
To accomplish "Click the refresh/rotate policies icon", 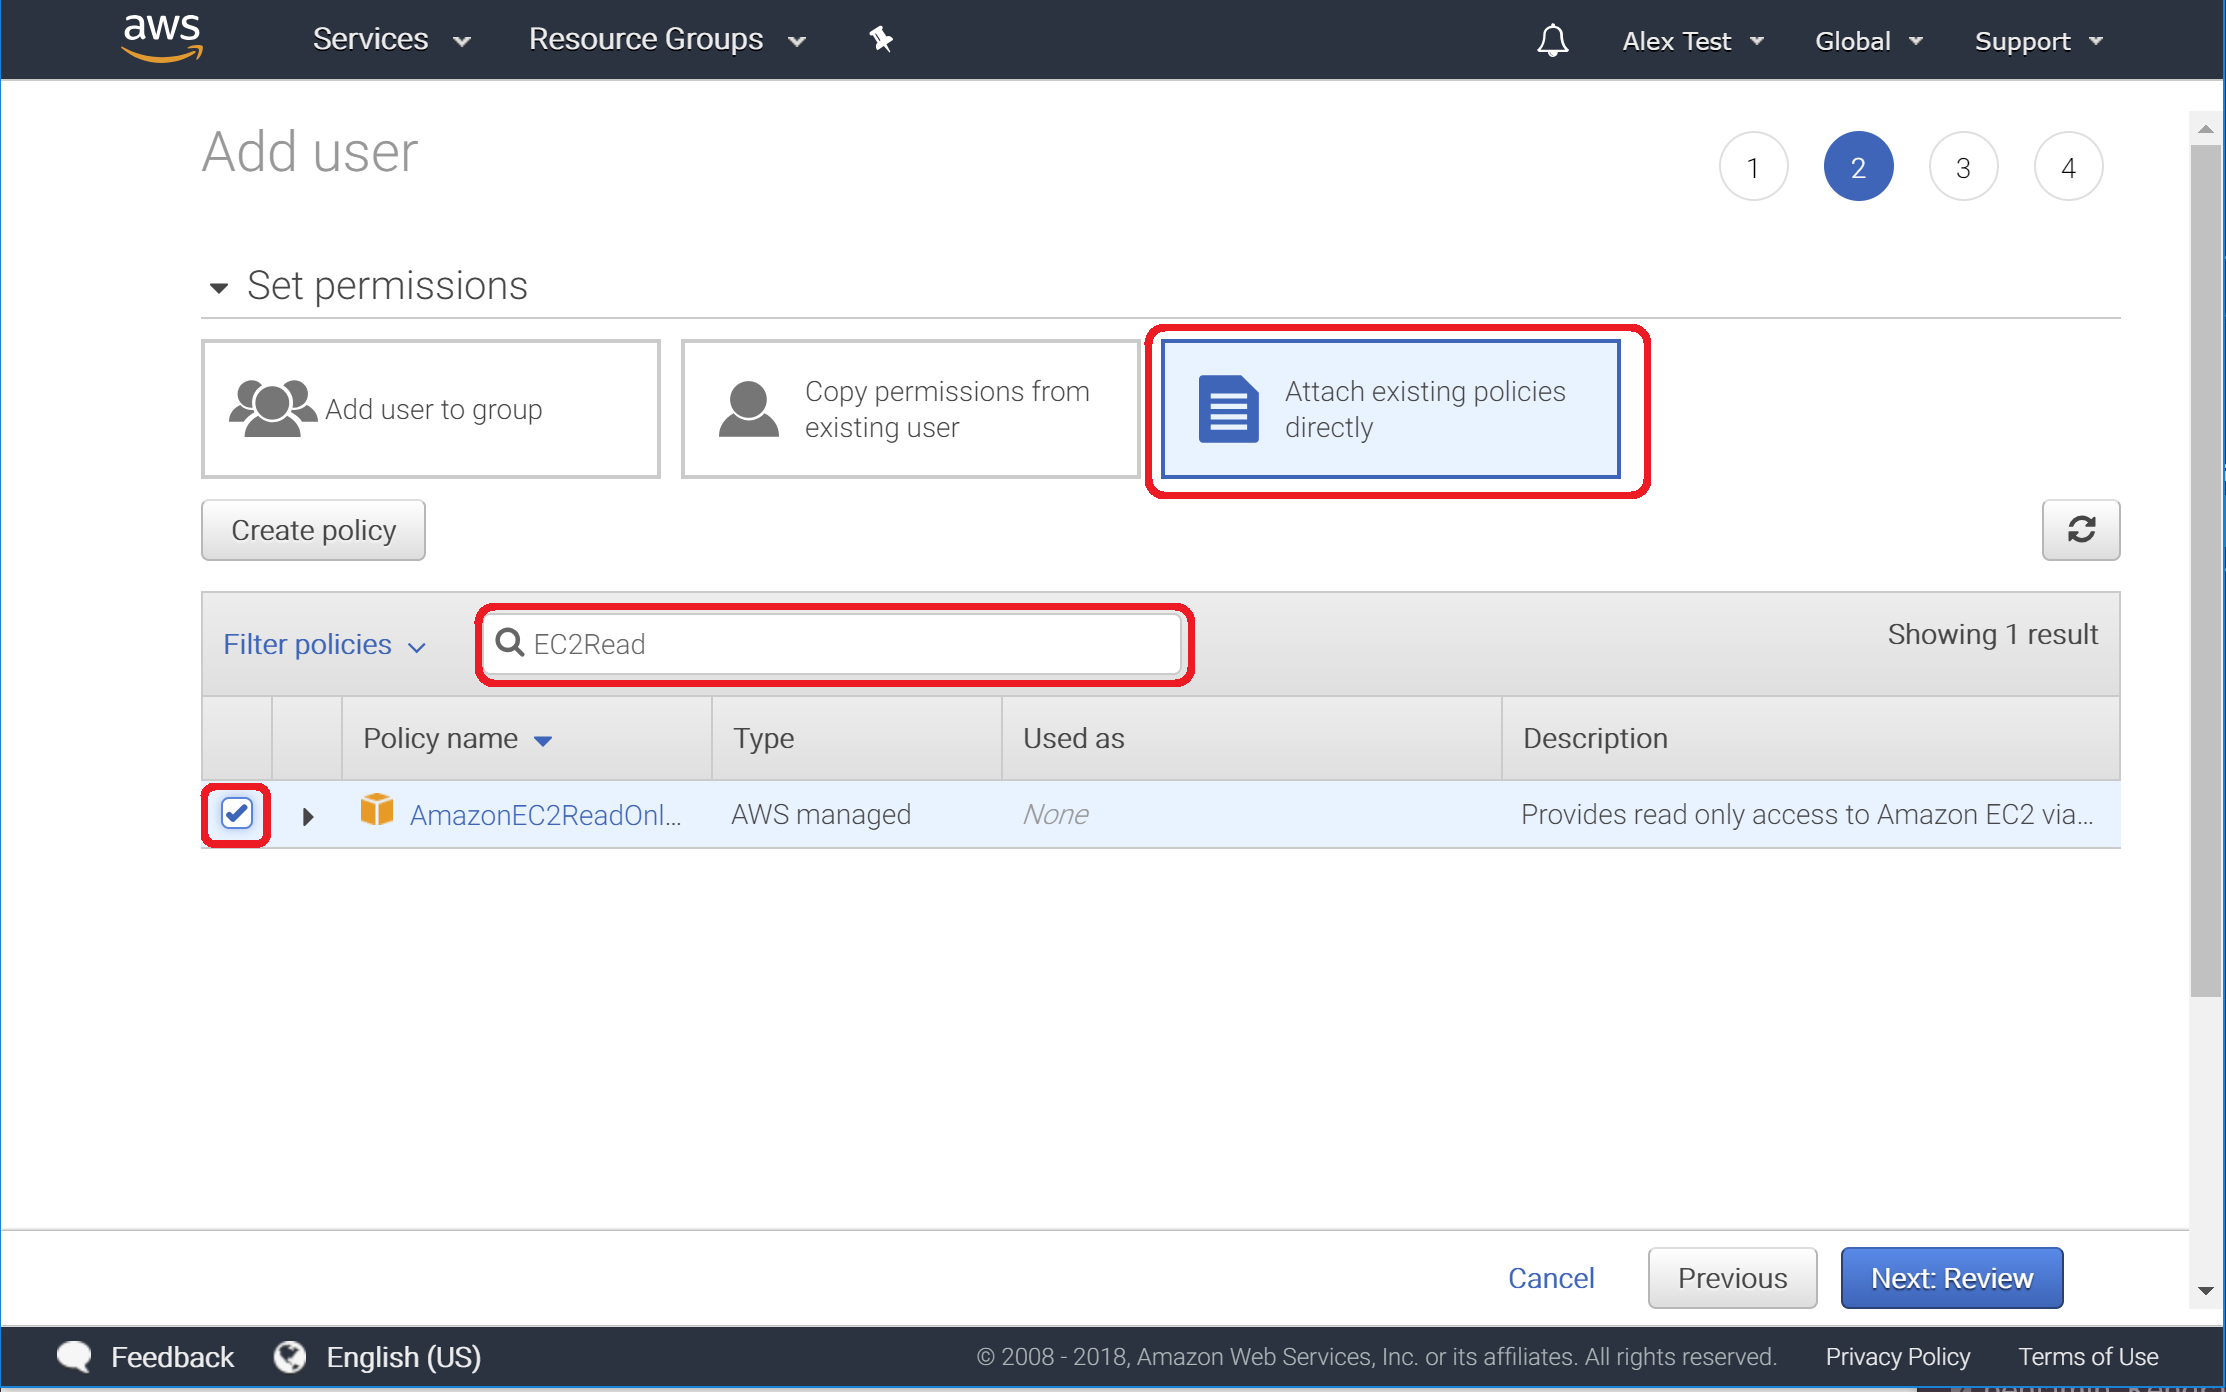I will pos(2082,529).
